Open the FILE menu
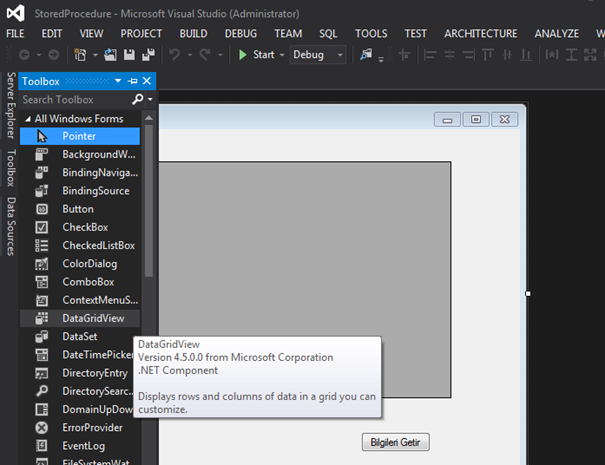Screen dimensions: 605x465 coord(15,34)
